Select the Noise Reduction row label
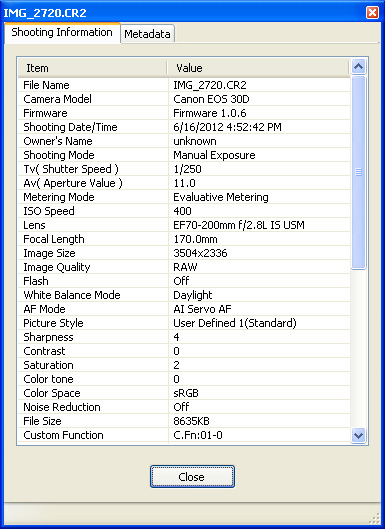 (x=62, y=407)
